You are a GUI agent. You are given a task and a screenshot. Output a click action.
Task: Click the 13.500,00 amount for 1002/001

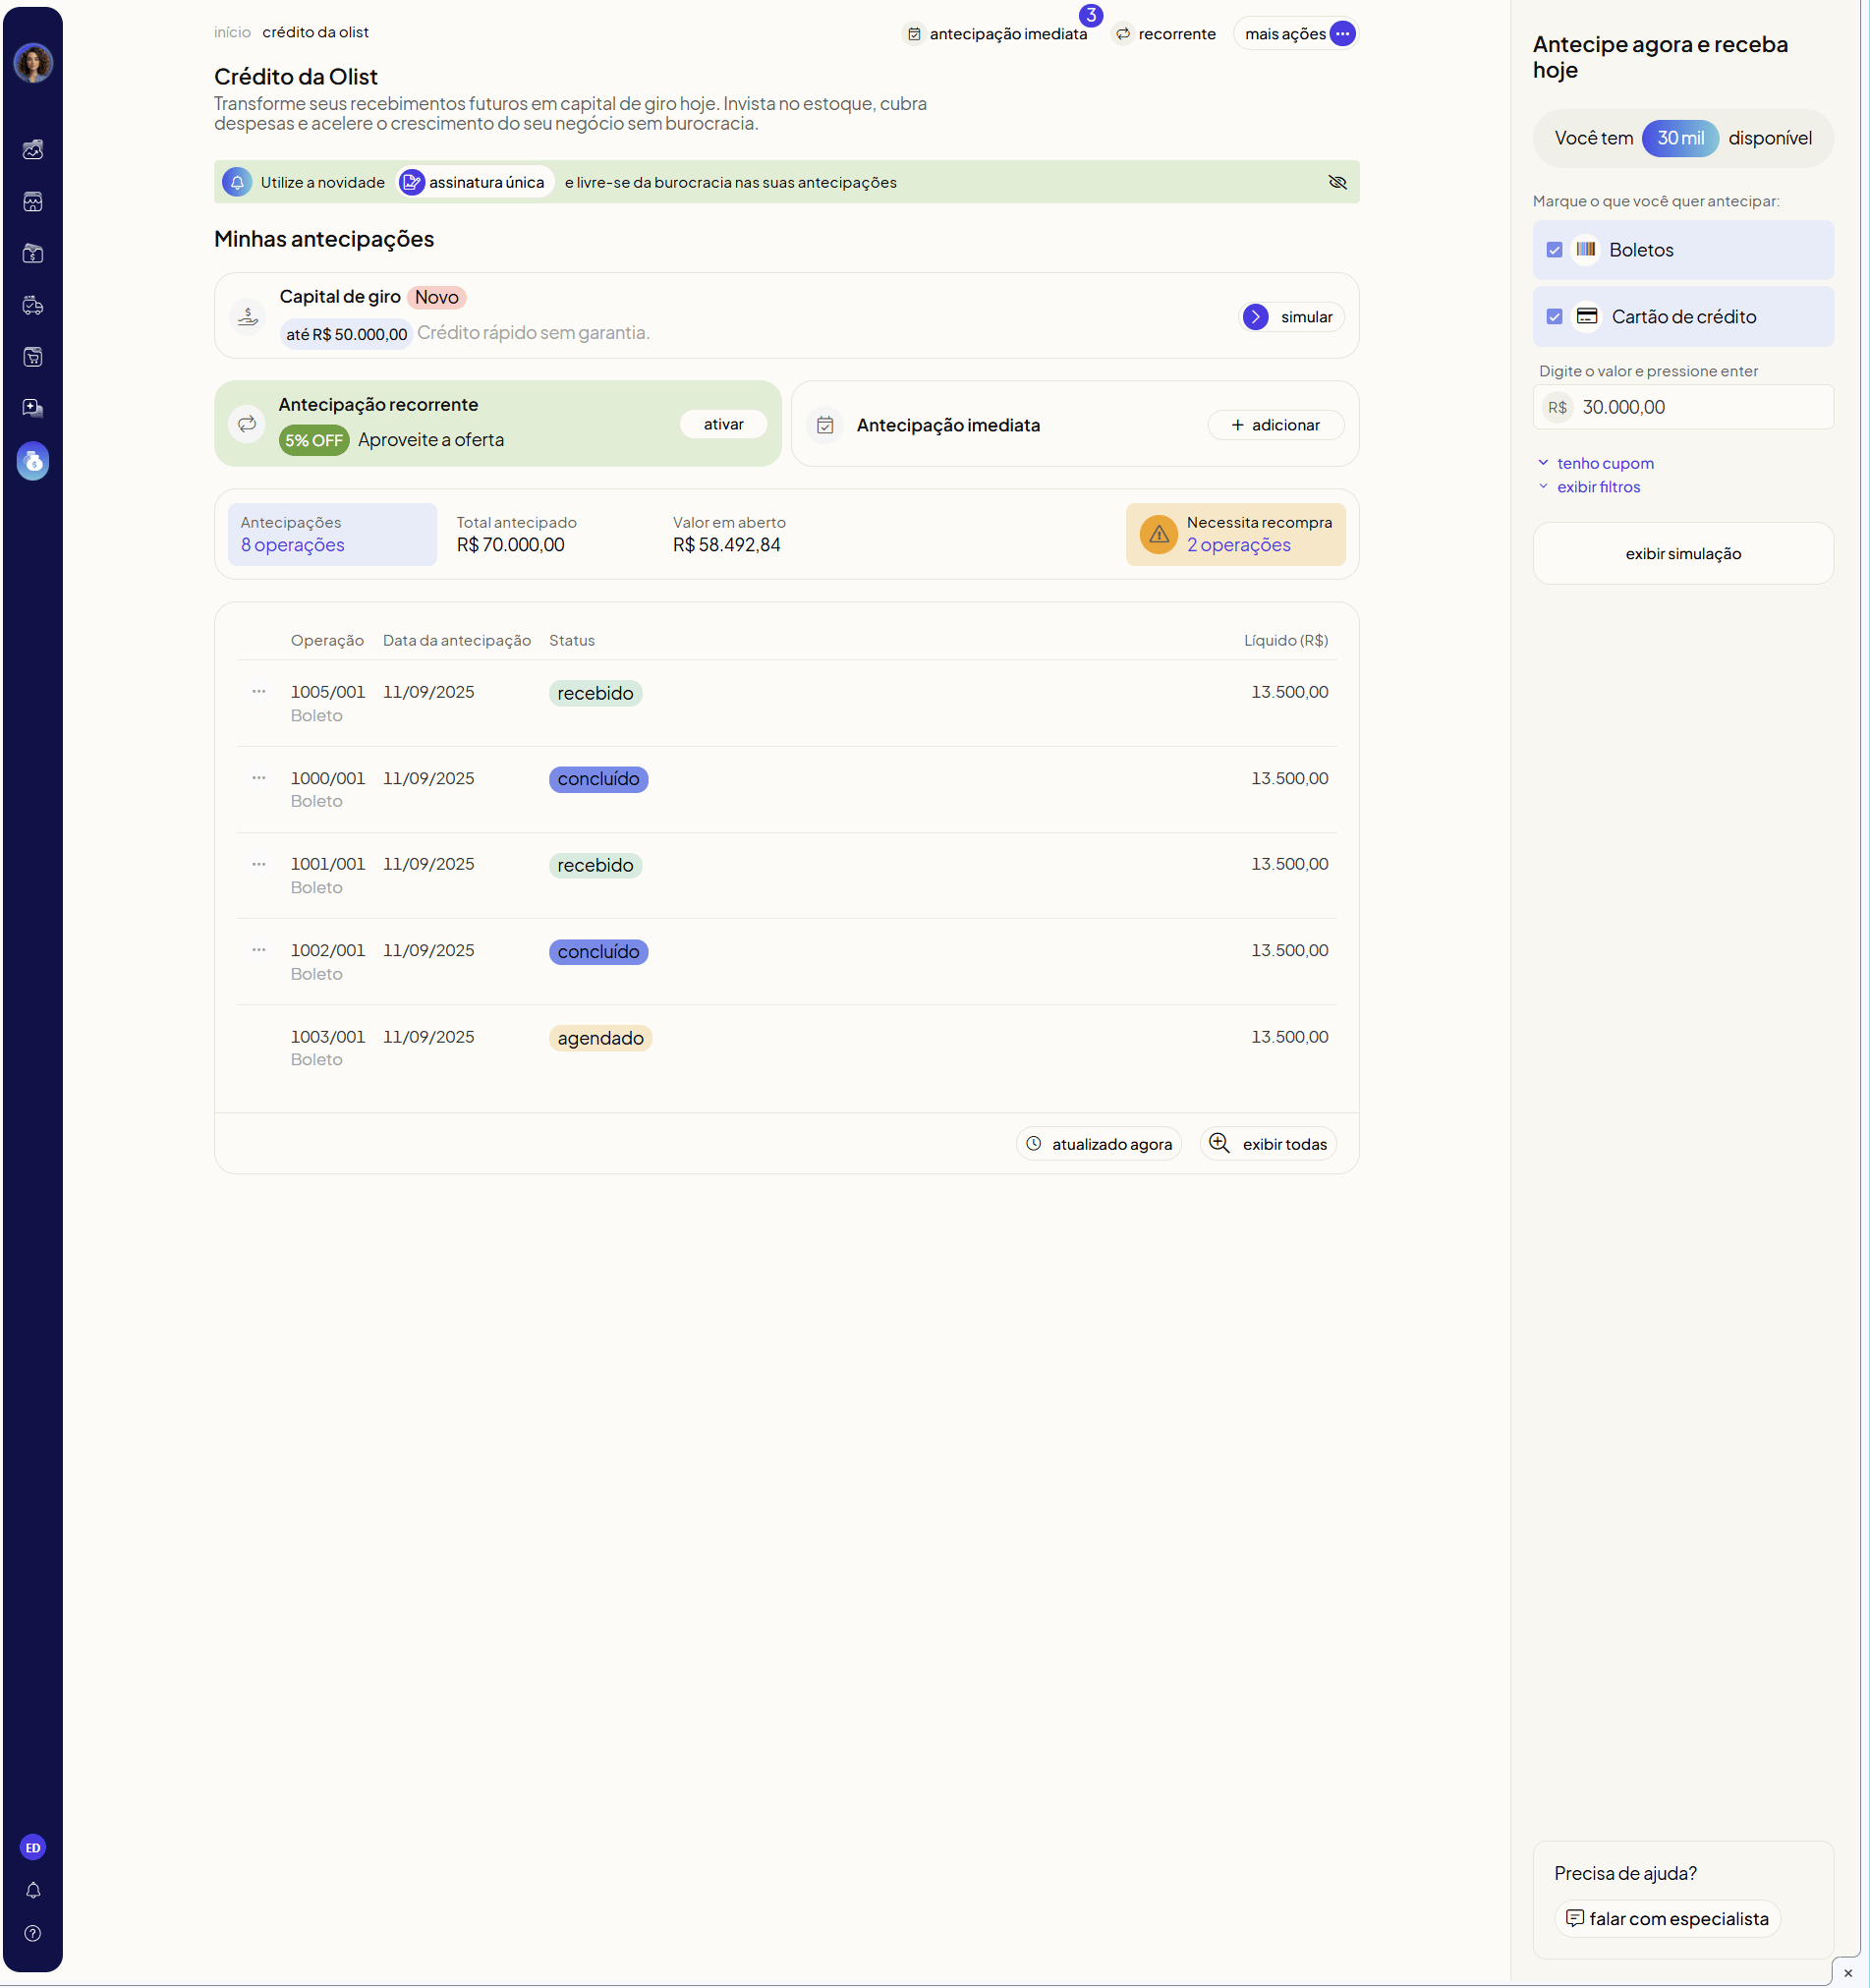(x=1290, y=951)
